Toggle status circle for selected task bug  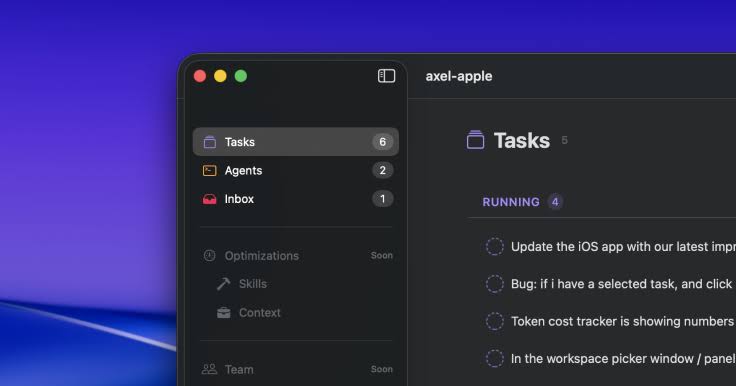click(494, 284)
